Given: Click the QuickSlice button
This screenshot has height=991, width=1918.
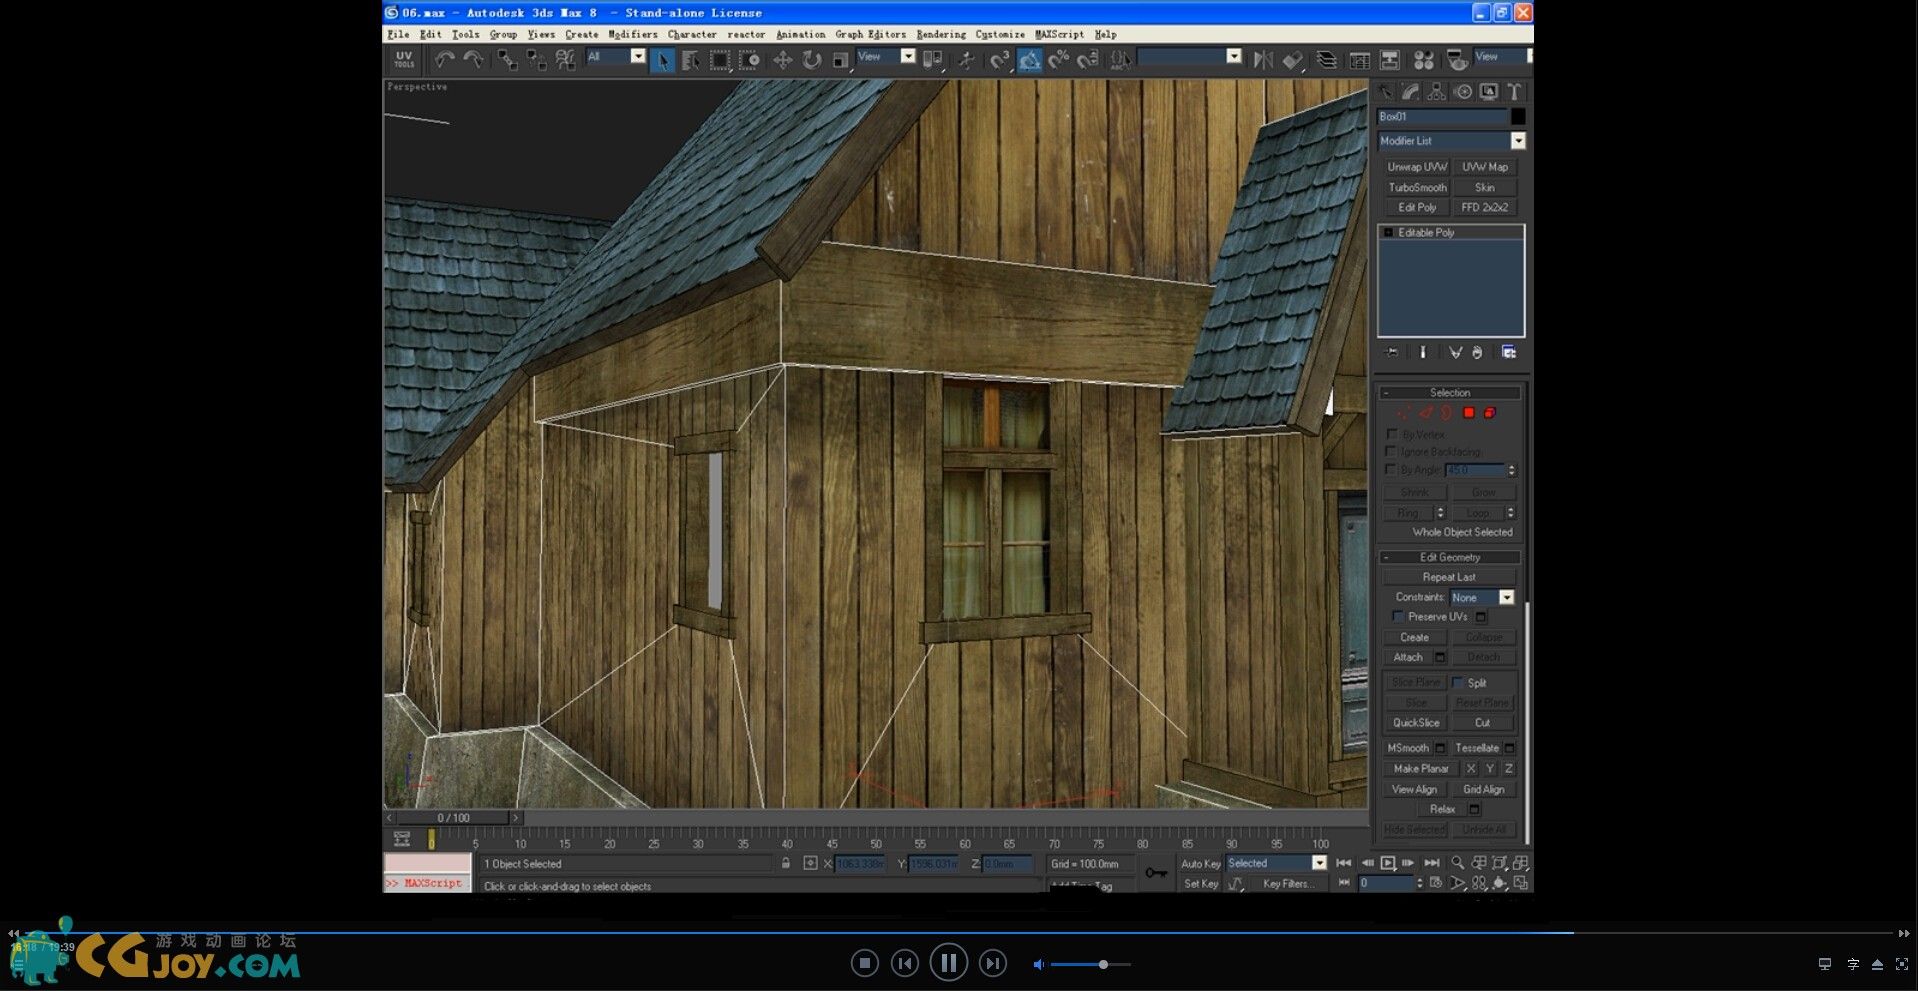Looking at the screenshot, I should [x=1416, y=723].
